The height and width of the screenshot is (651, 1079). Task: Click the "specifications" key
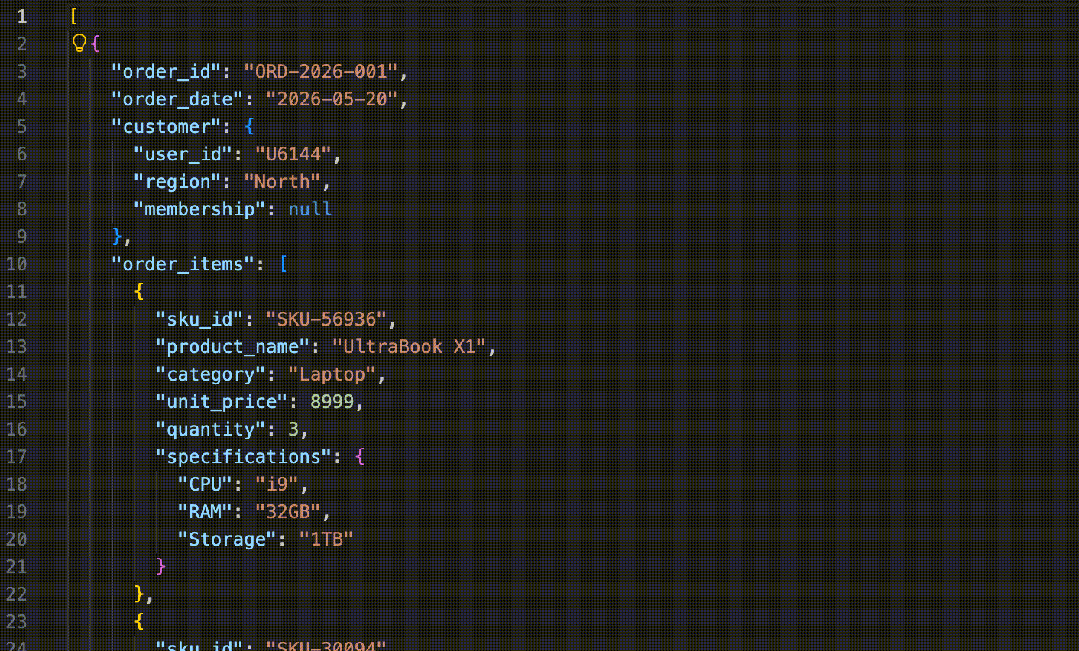(243, 457)
